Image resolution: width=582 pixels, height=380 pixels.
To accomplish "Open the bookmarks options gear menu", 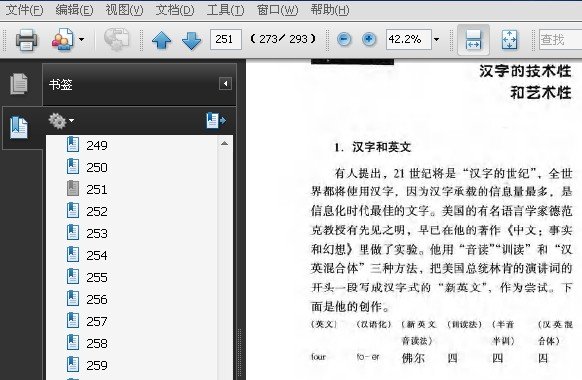I will (61, 121).
